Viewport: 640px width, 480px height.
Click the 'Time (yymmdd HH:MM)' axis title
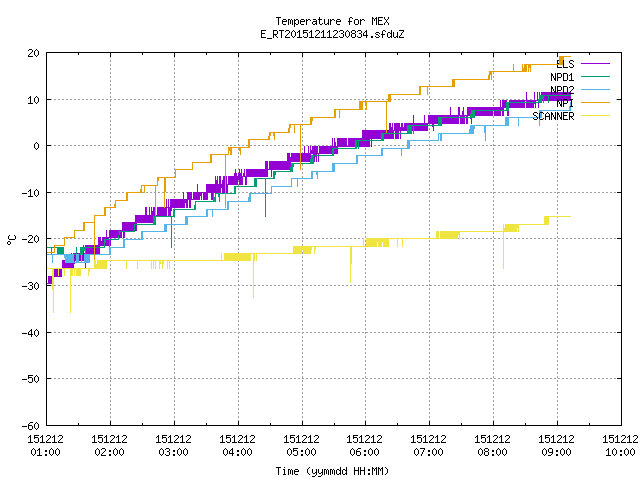click(332, 471)
